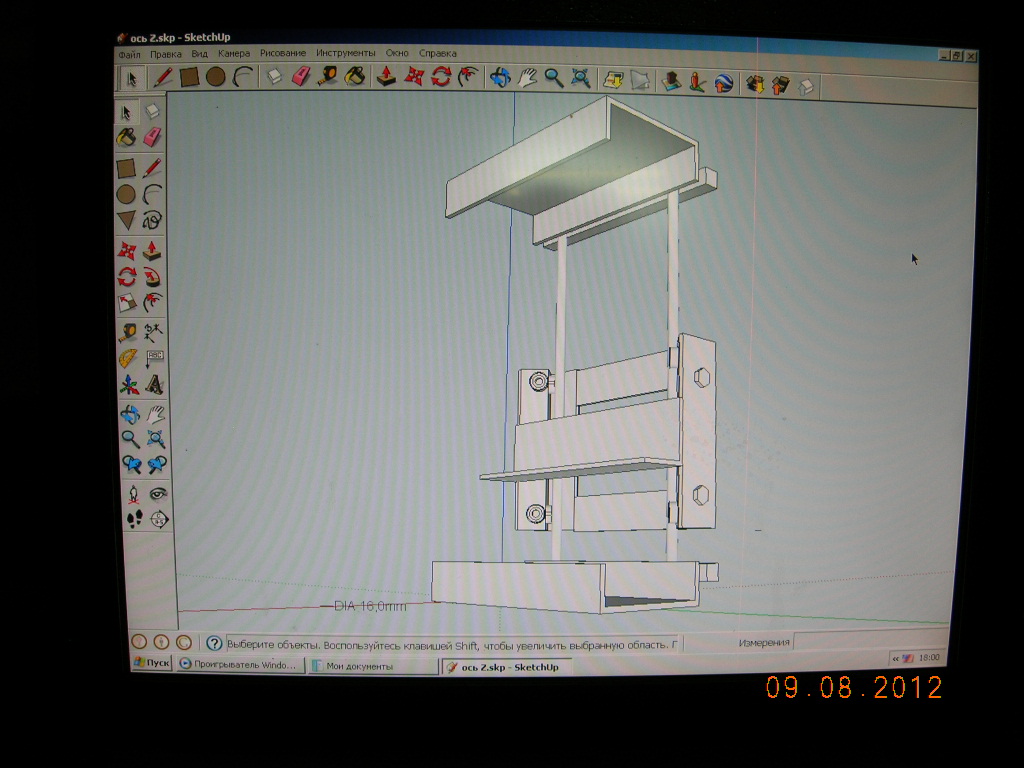Activate the Look Around eye tool

(x=158, y=494)
